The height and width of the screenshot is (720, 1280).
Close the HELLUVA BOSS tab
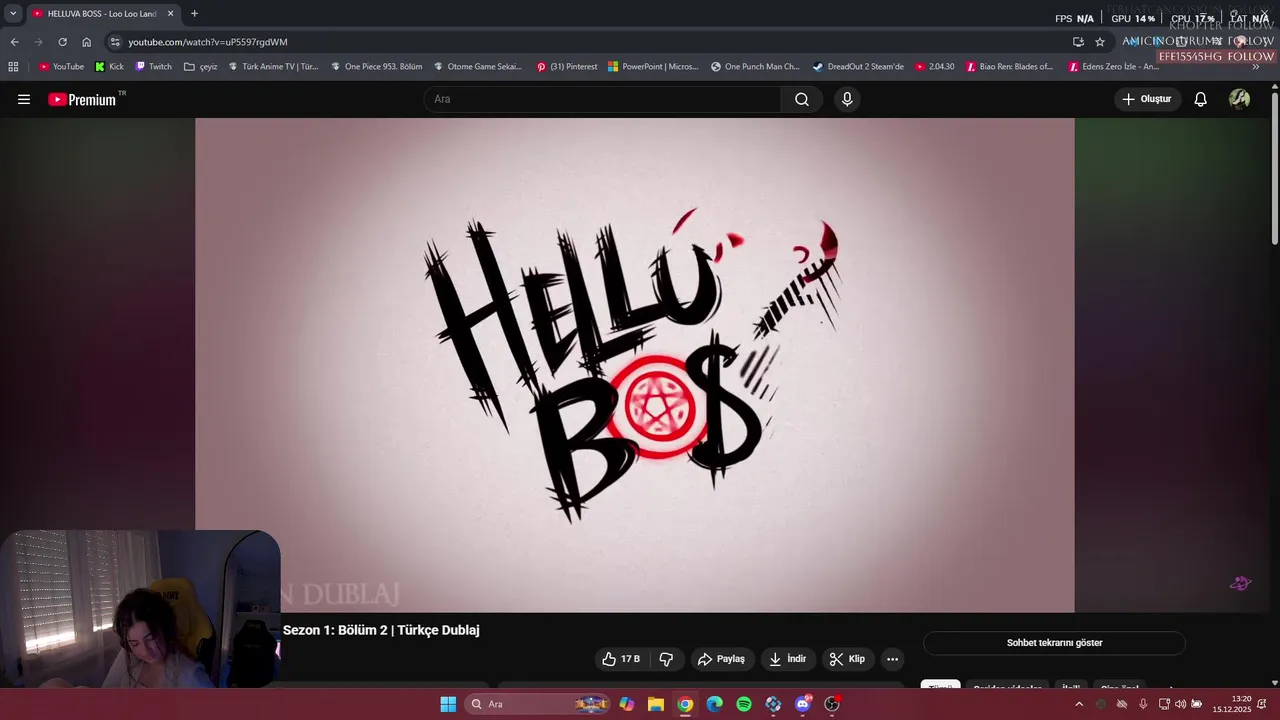tap(170, 14)
